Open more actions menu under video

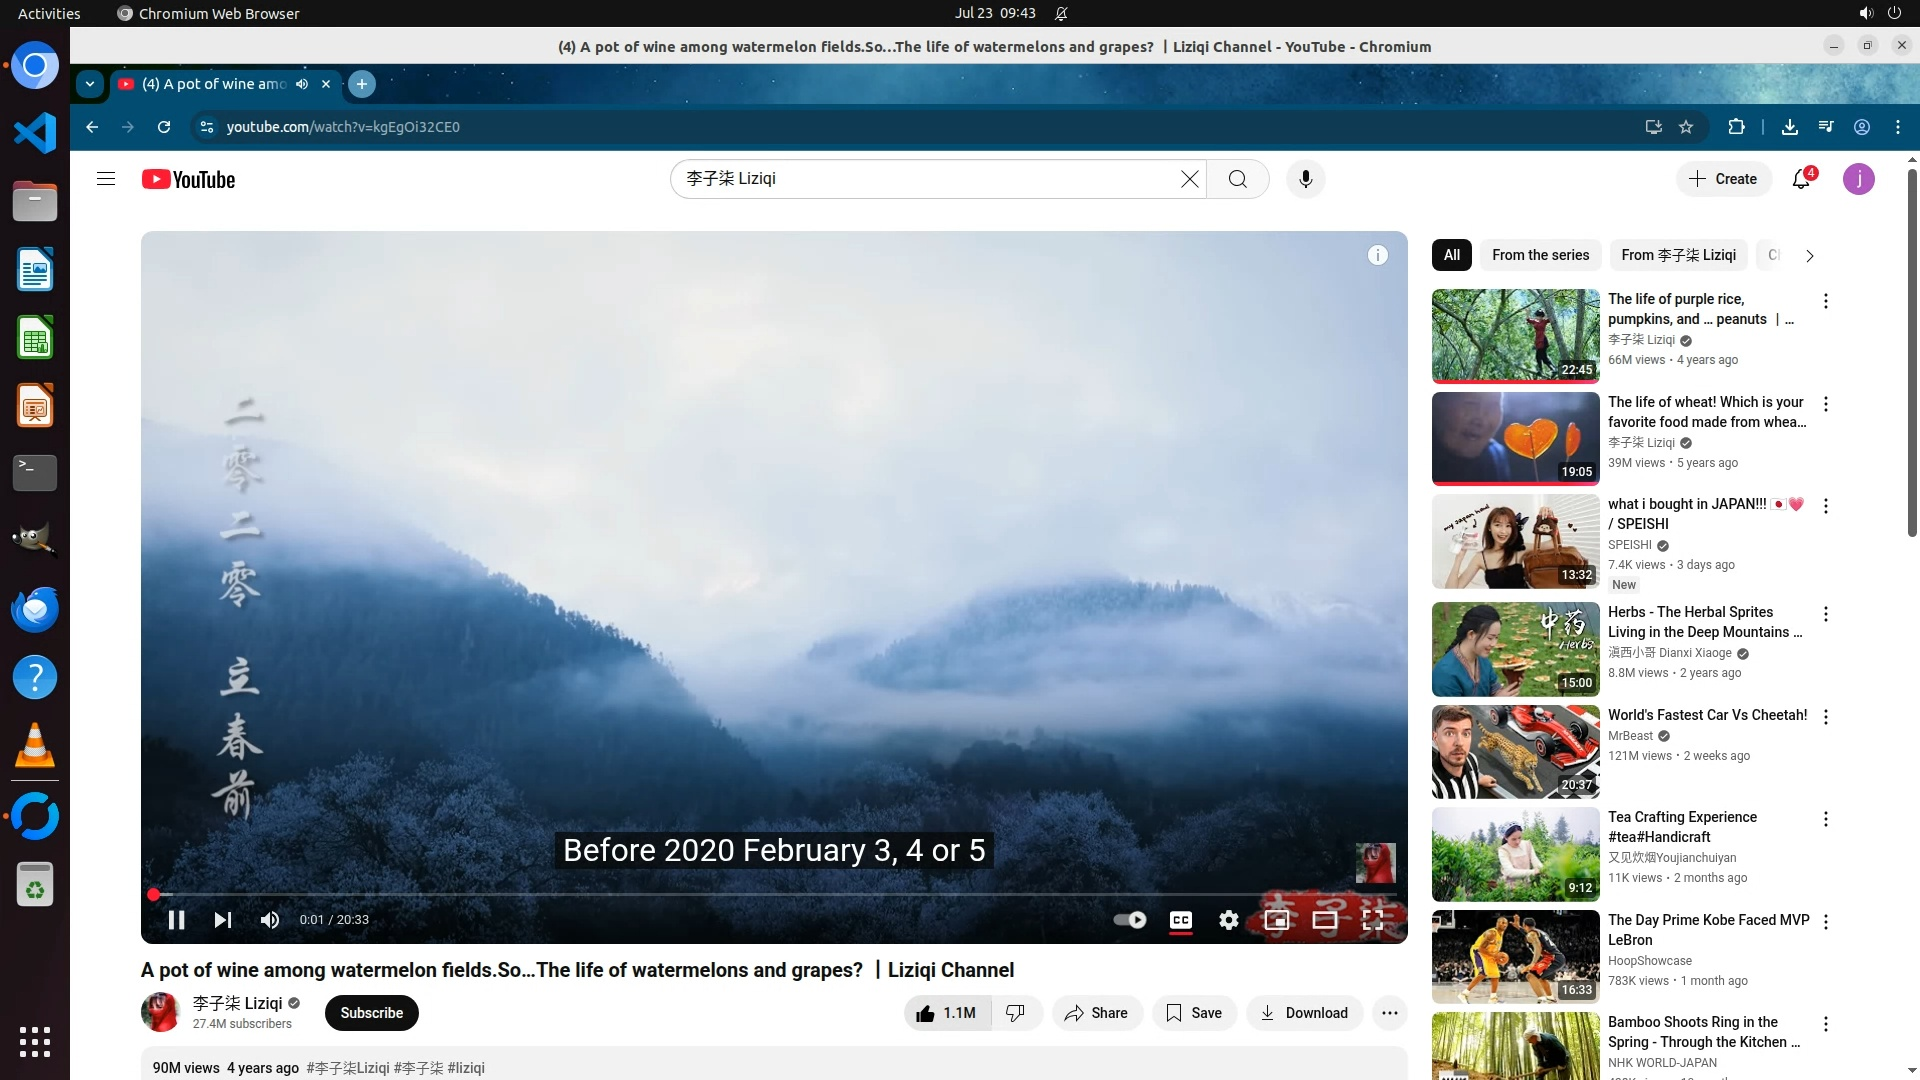(1389, 1013)
